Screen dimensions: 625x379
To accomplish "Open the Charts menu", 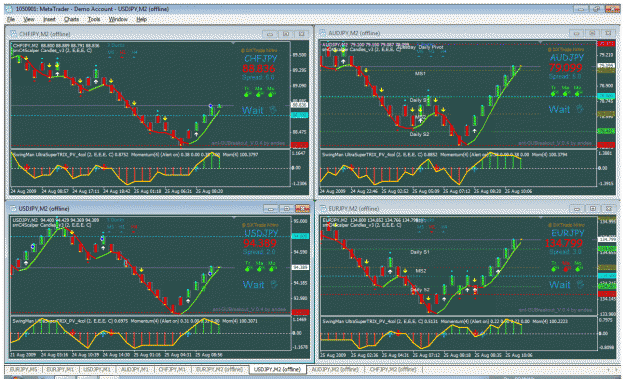I will (71, 19).
